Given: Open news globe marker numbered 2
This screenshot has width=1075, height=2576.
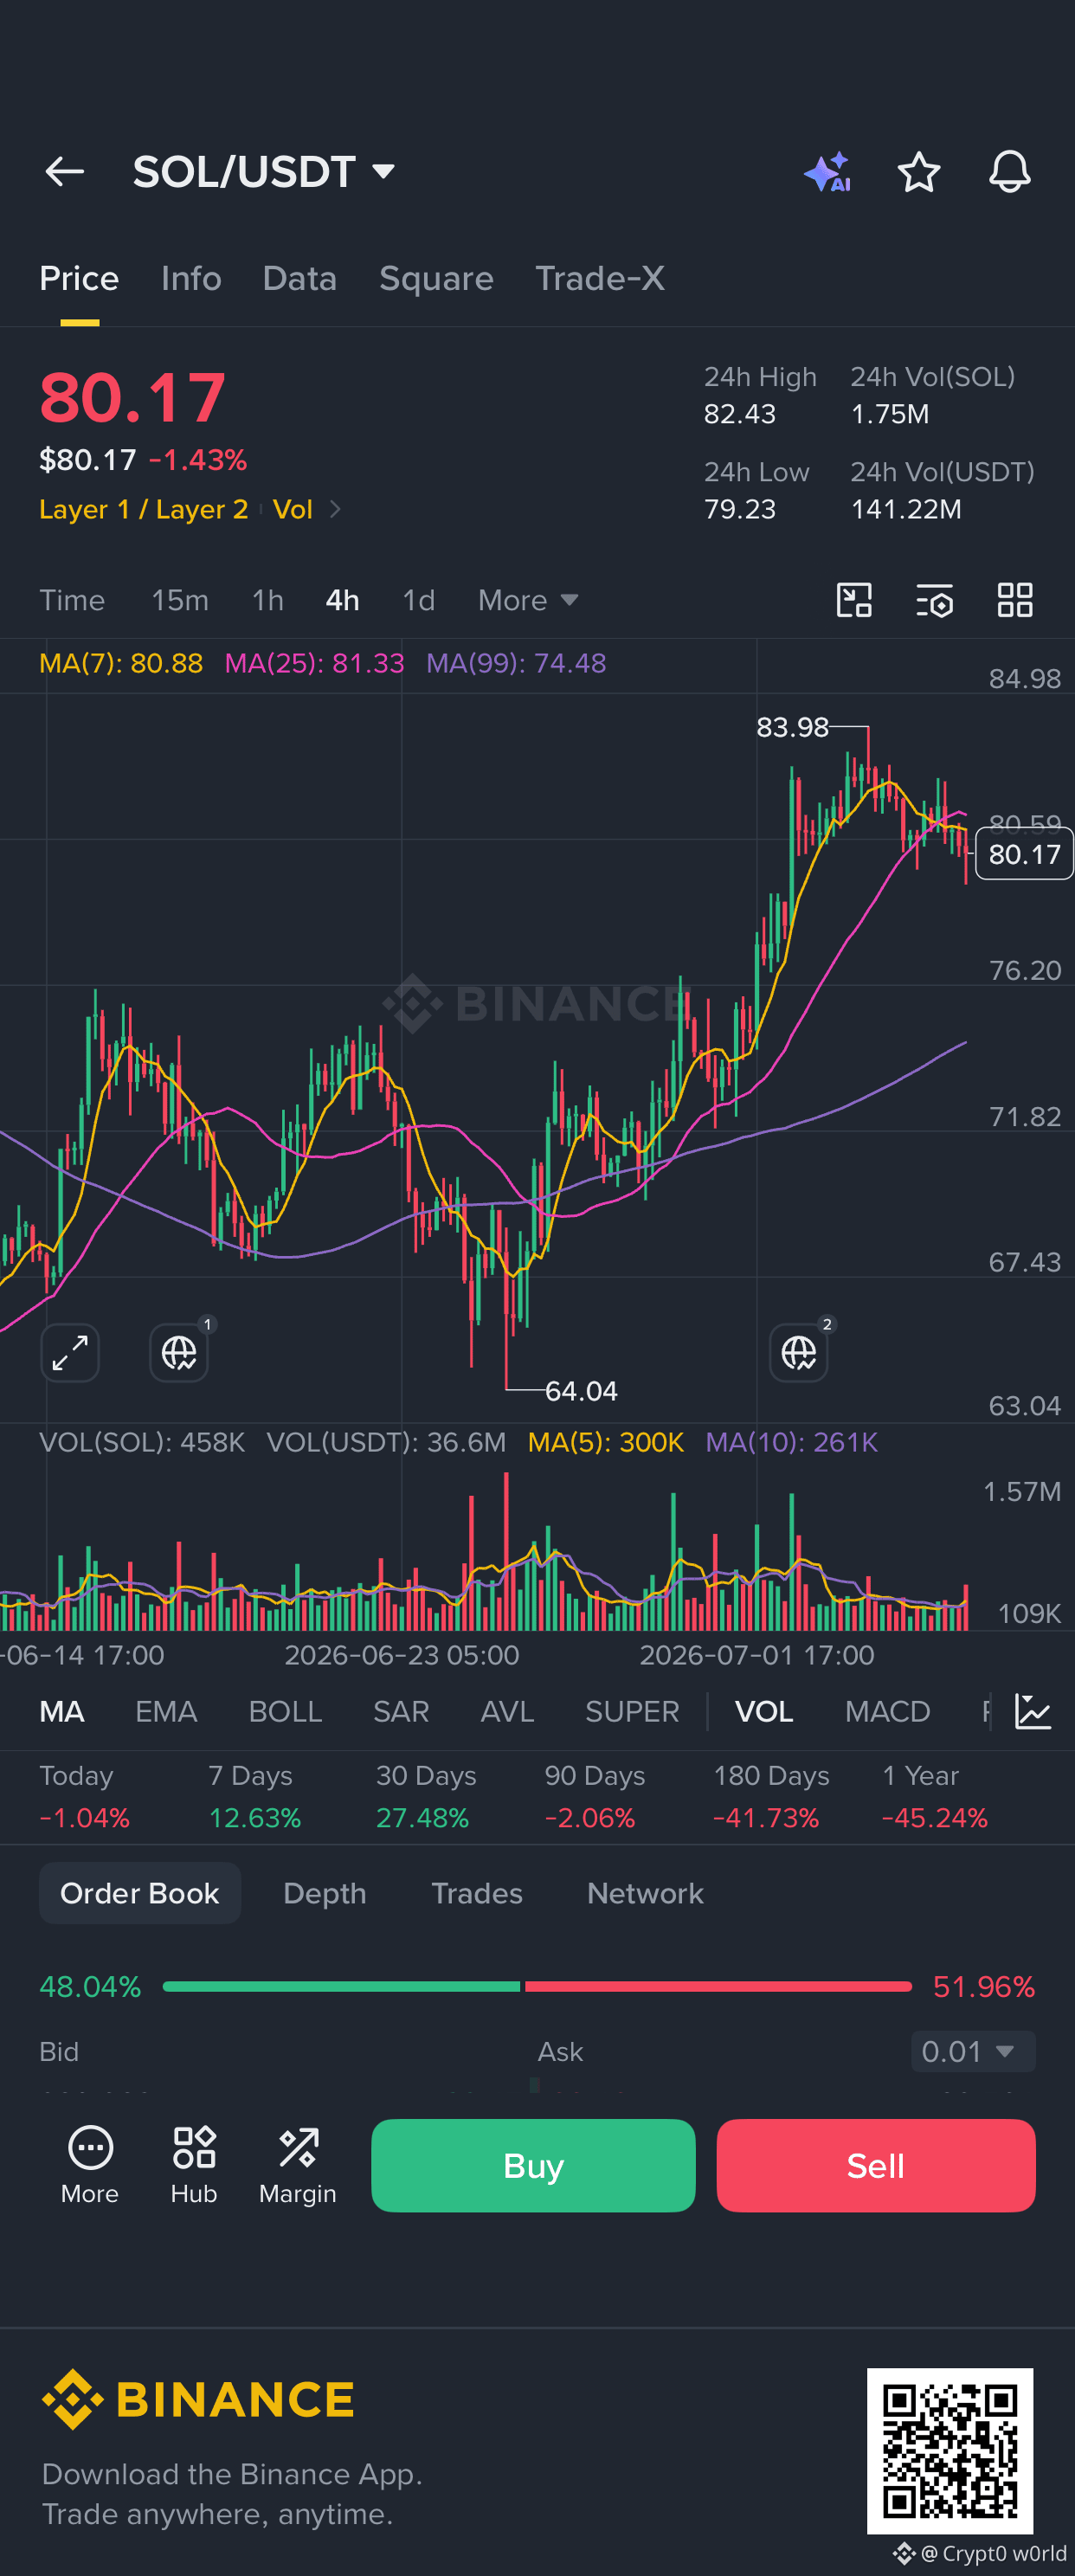Looking at the screenshot, I should click(799, 1352).
